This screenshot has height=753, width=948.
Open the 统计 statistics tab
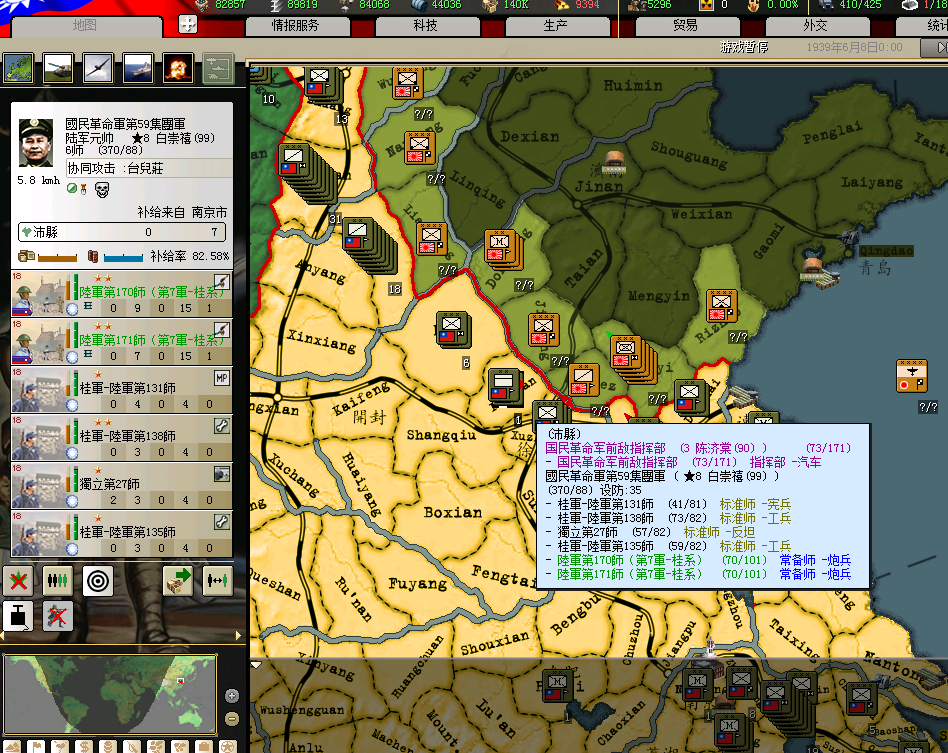coord(922,25)
